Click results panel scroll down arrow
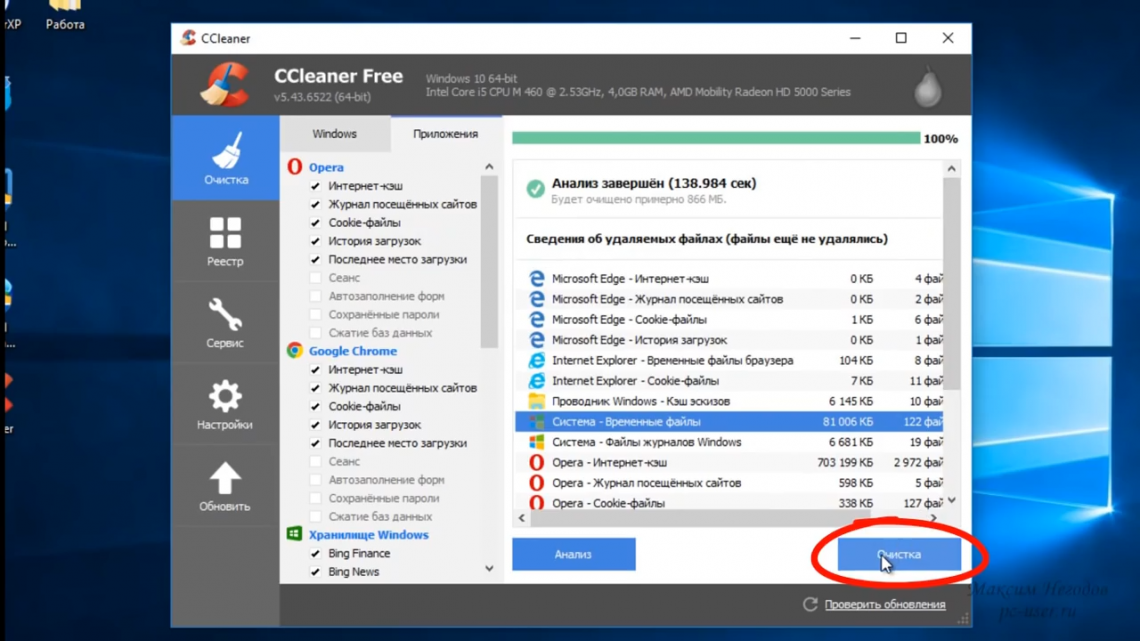 click(952, 500)
